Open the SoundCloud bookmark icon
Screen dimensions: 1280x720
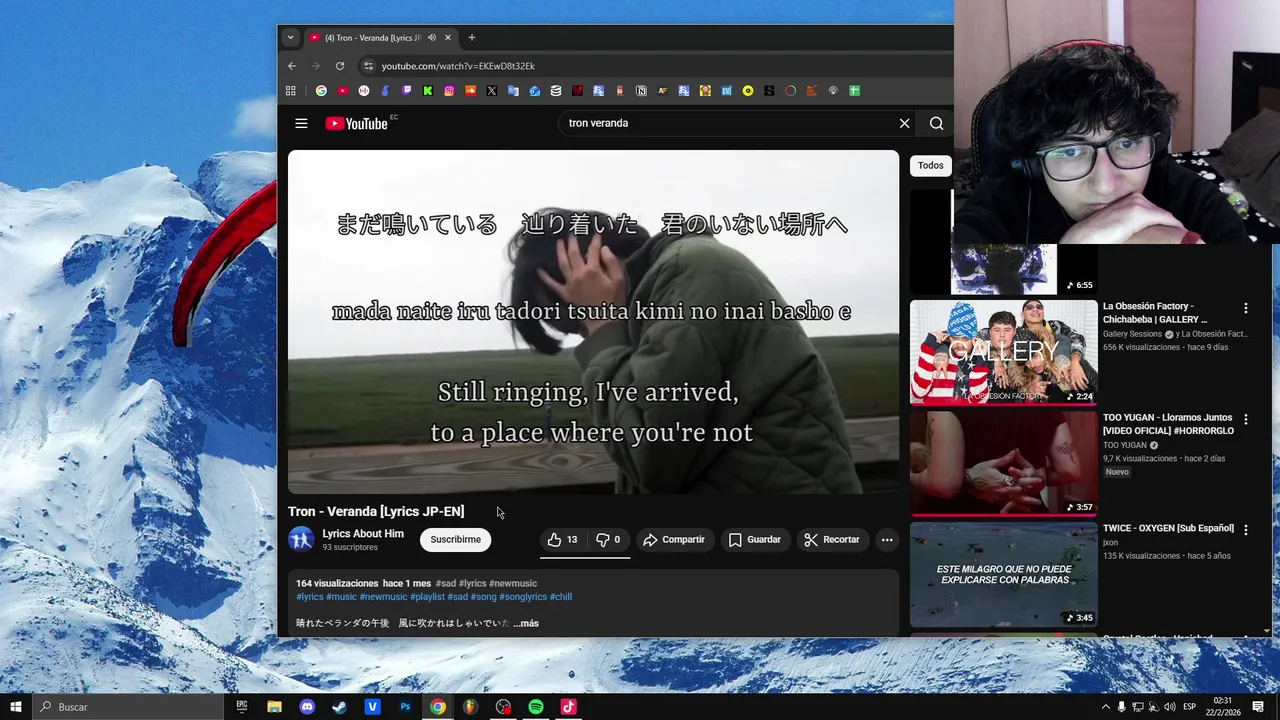(x=470, y=91)
